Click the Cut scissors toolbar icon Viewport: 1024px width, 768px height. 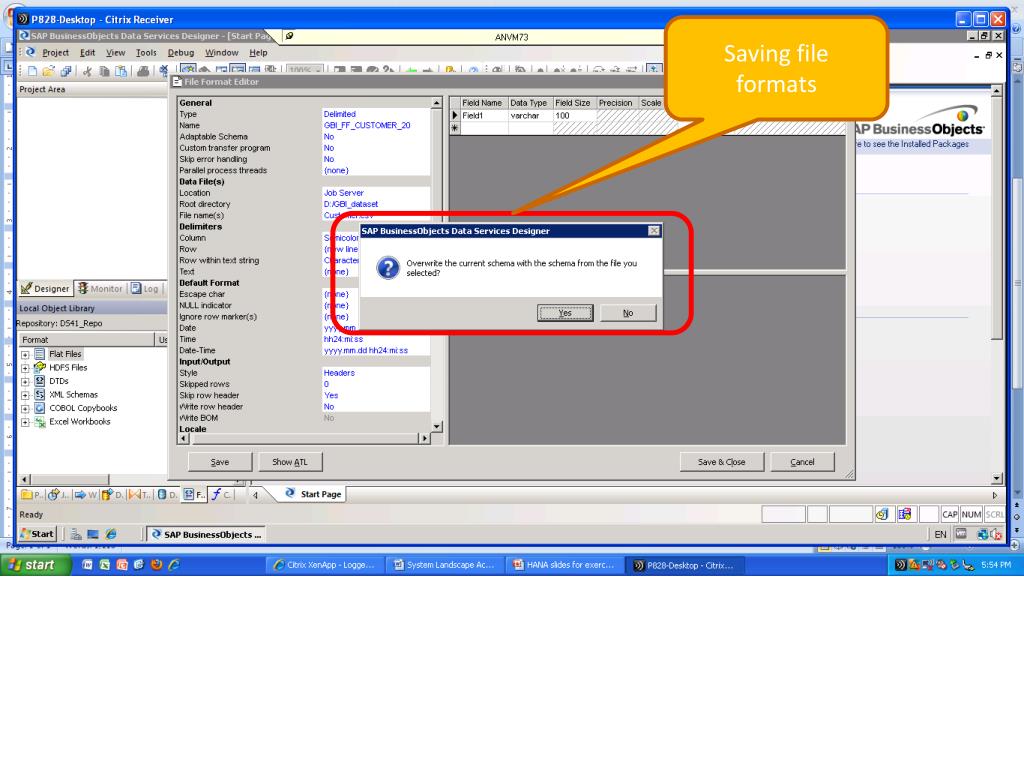click(87, 71)
